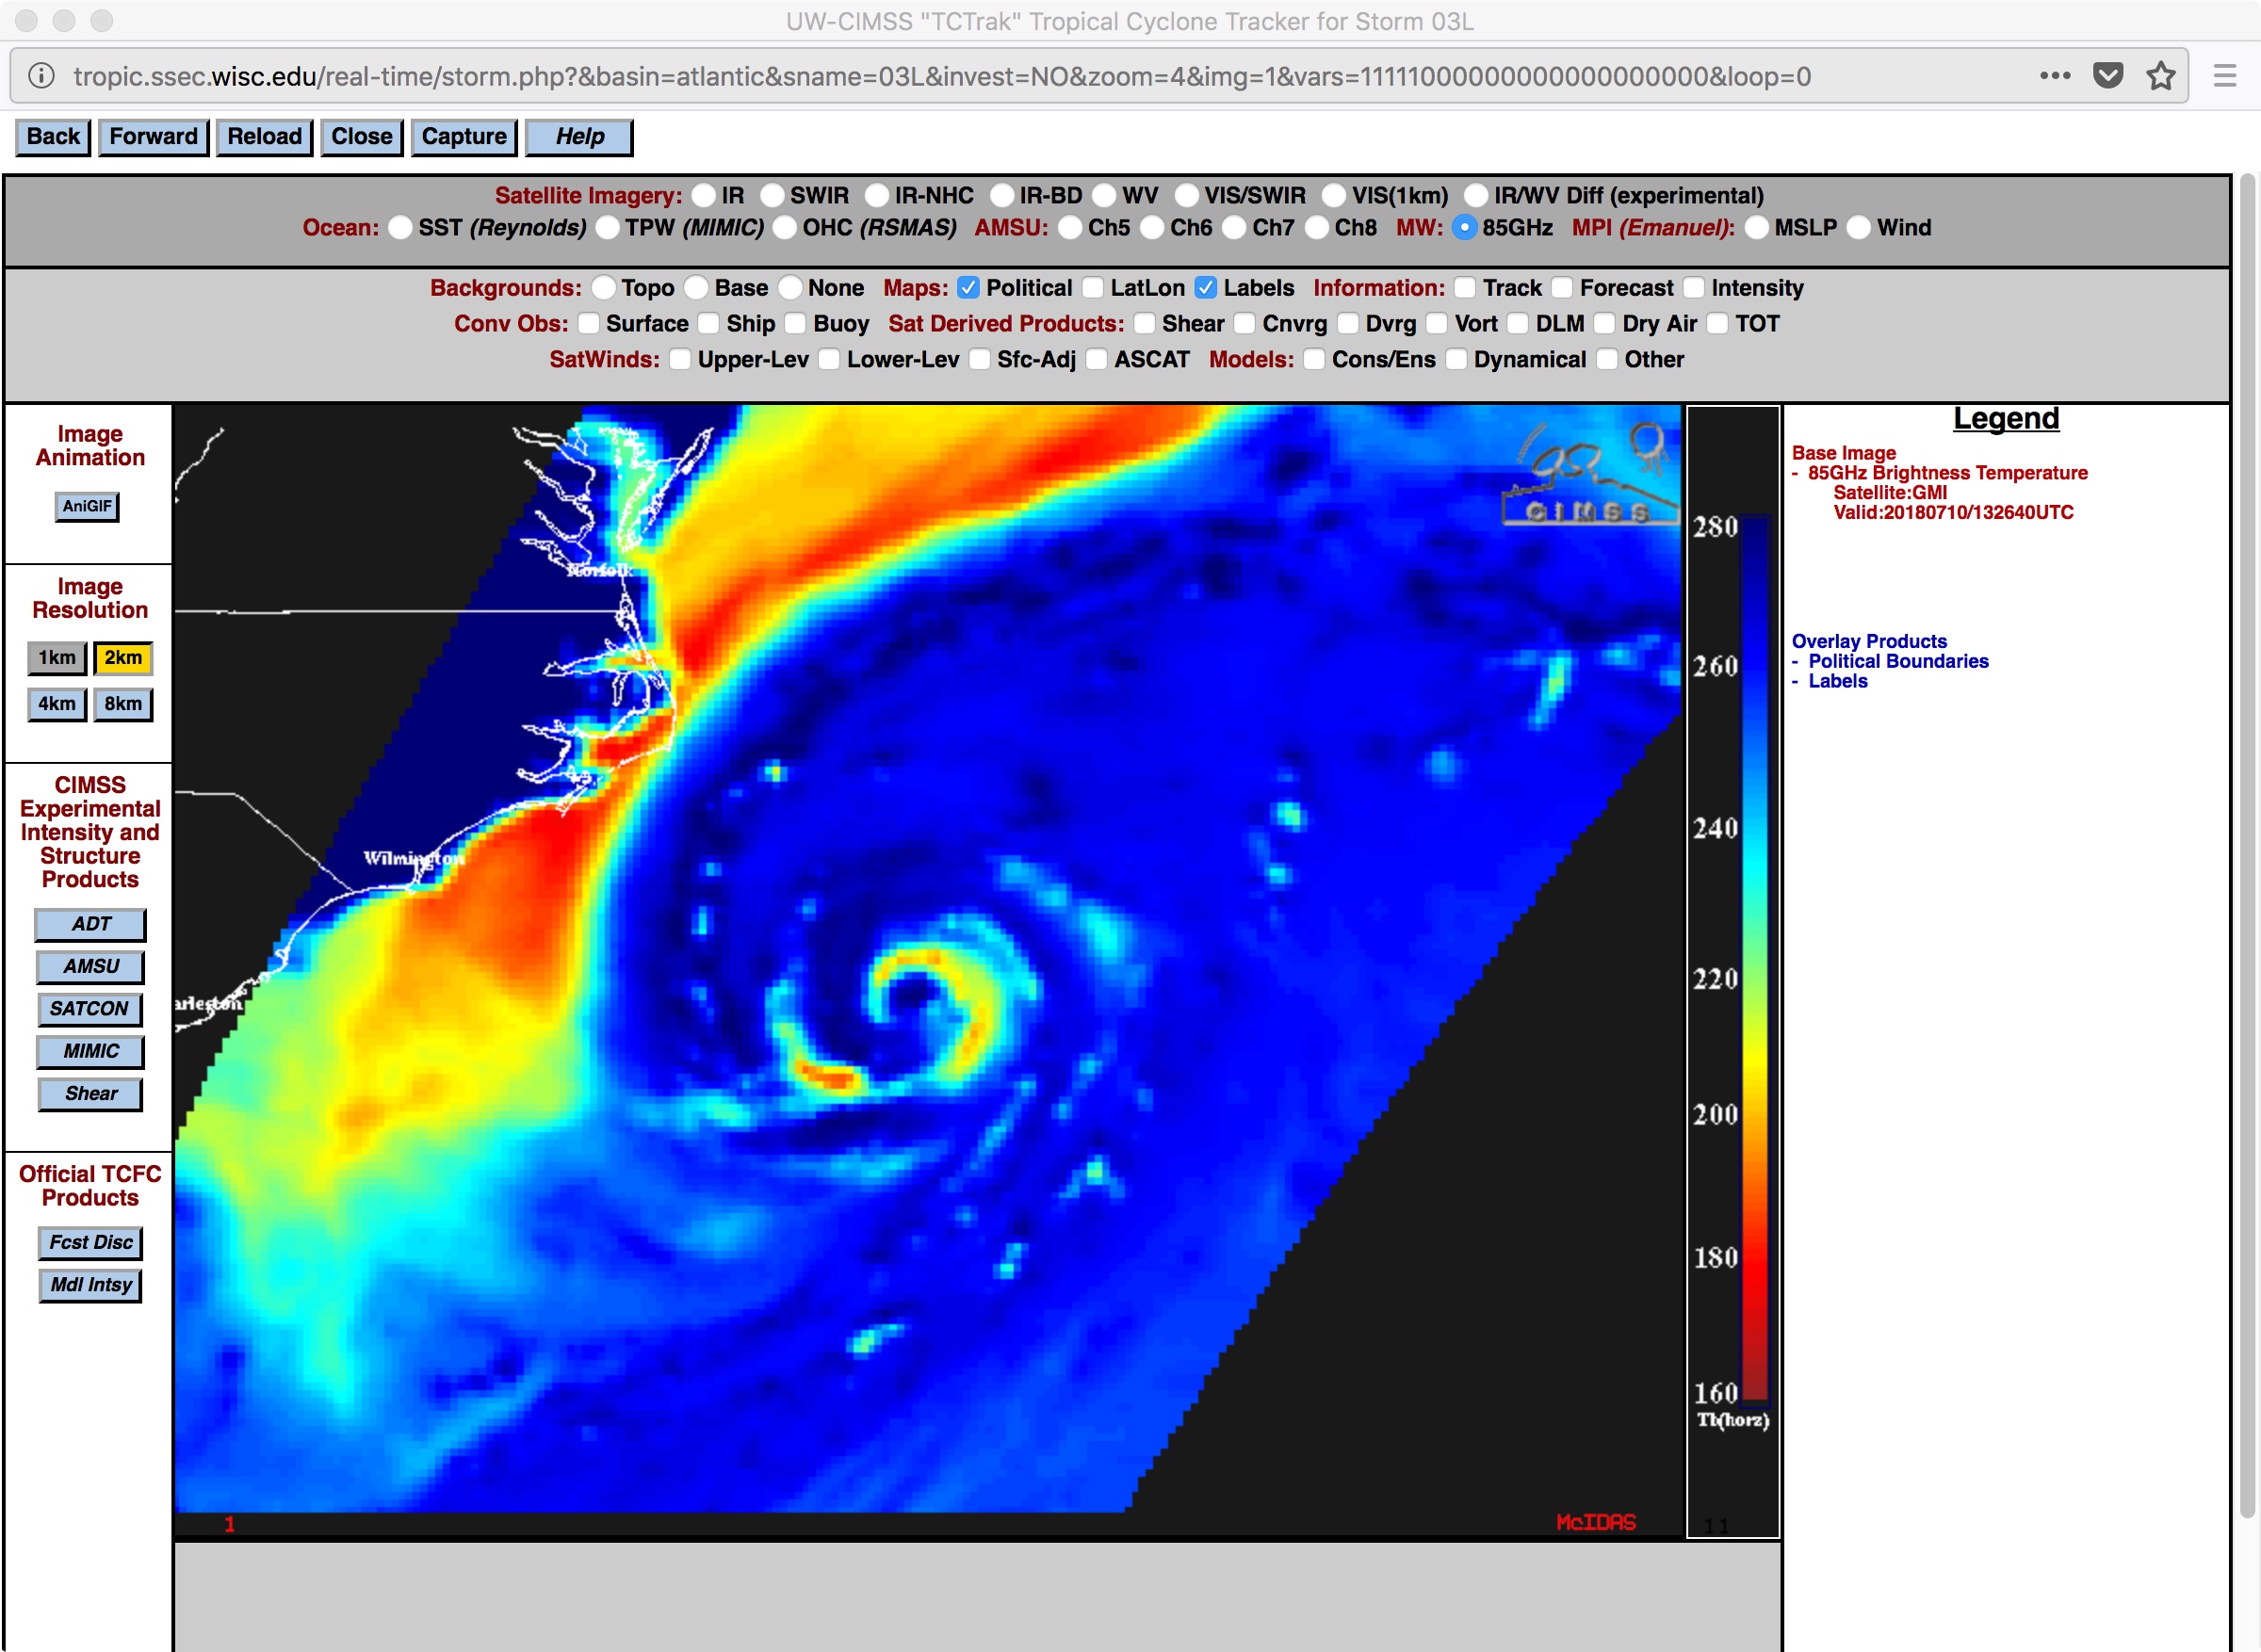Enable ASCAT satellite winds

point(1097,359)
